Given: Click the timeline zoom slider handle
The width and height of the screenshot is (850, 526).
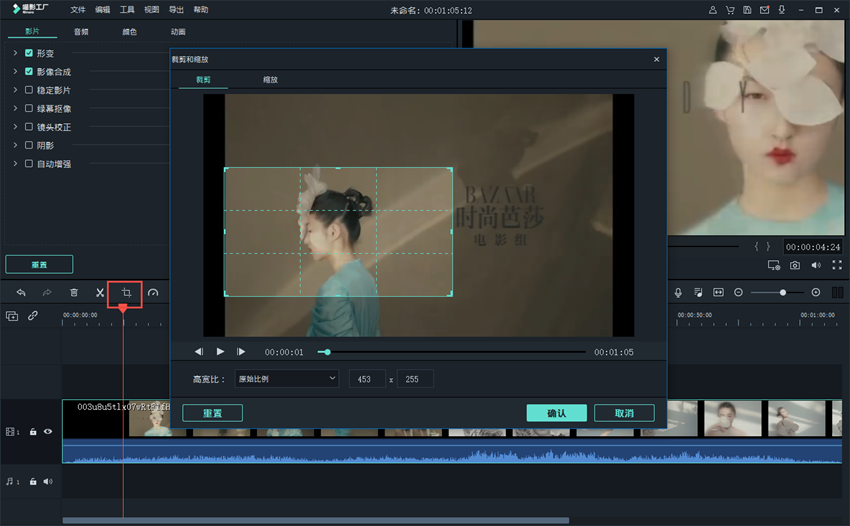Looking at the screenshot, I should coord(783,292).
